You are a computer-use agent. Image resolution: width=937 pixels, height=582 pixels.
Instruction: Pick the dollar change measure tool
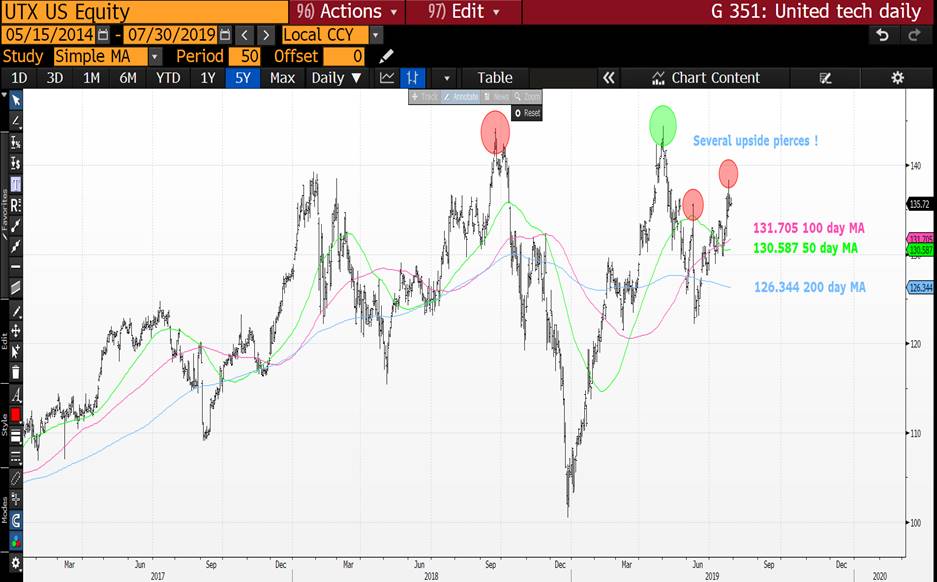point(16,163)
